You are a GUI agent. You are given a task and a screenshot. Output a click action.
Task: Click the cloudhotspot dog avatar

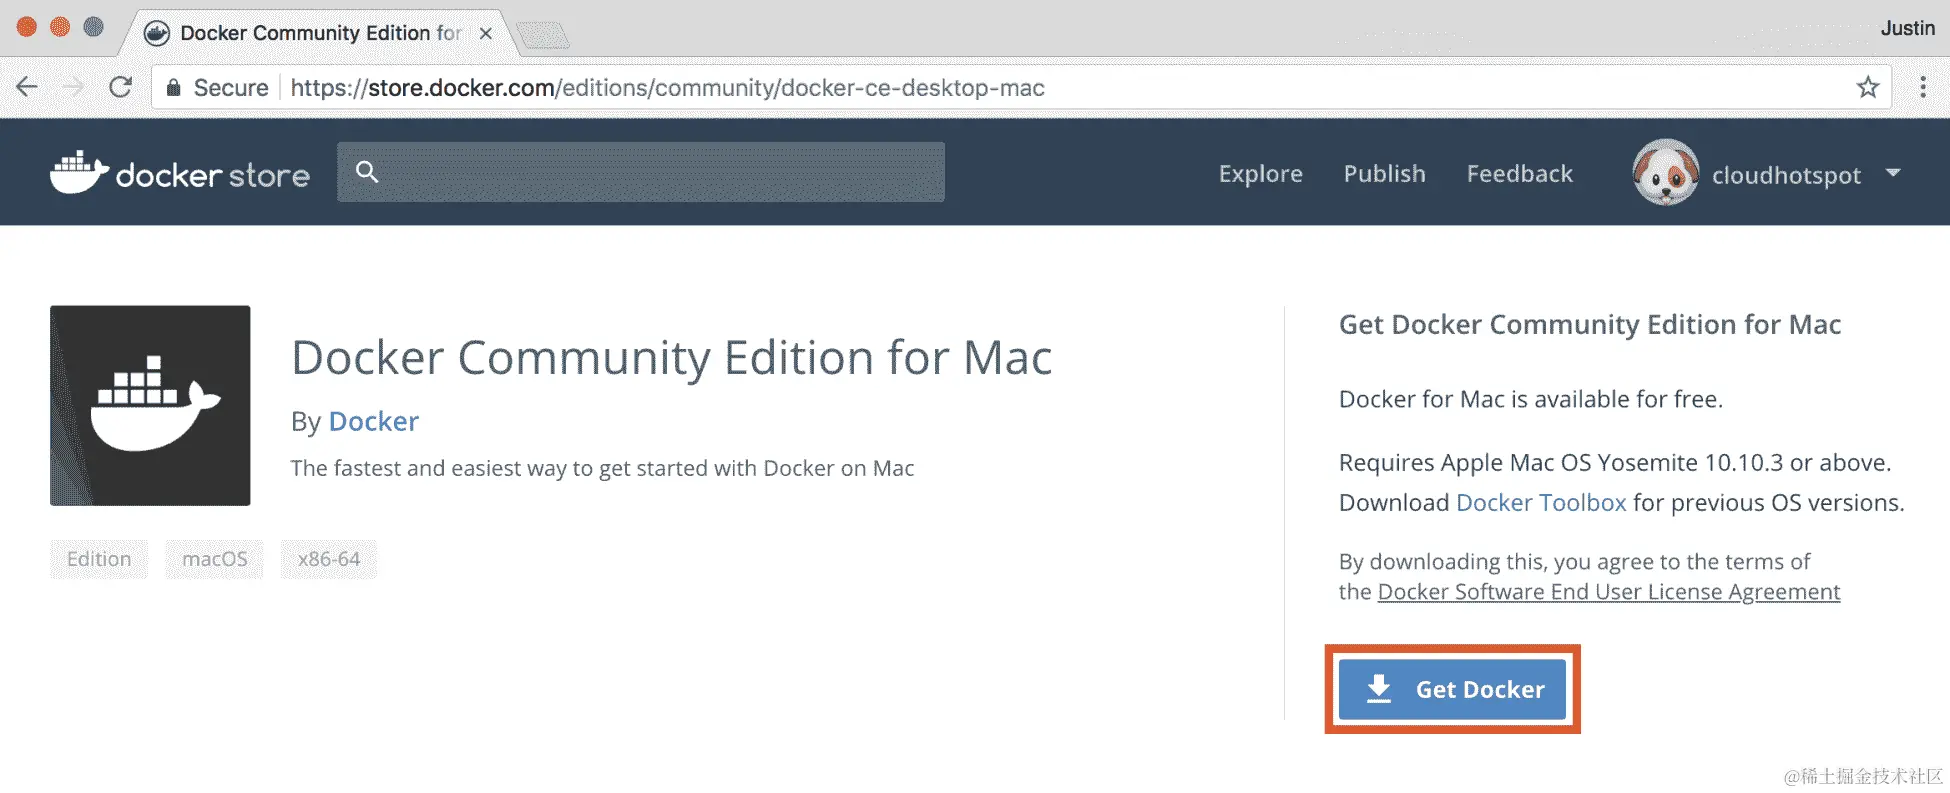pos(1665,172)
